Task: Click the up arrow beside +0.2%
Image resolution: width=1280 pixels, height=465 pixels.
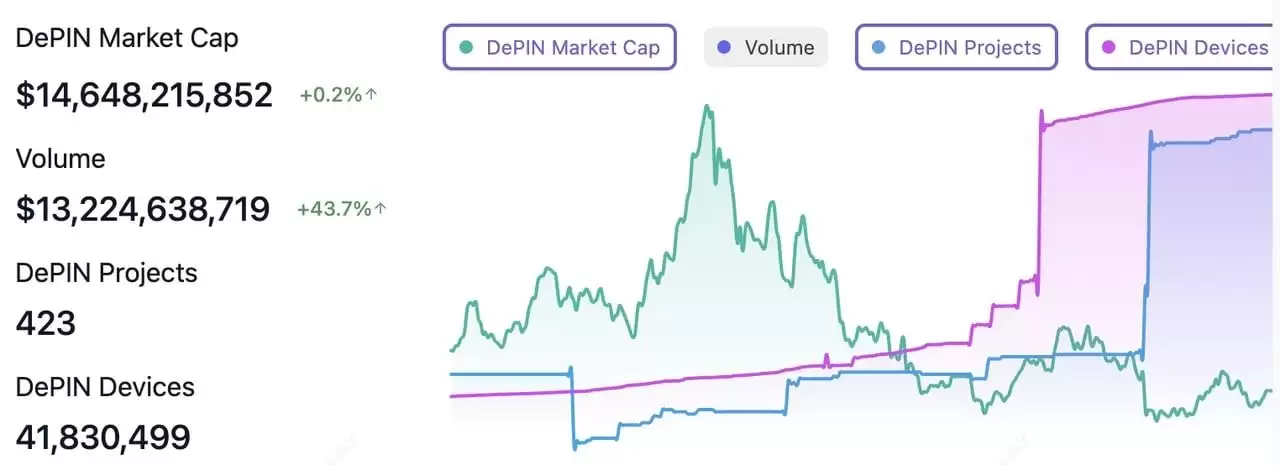Action: coord(372,96)
